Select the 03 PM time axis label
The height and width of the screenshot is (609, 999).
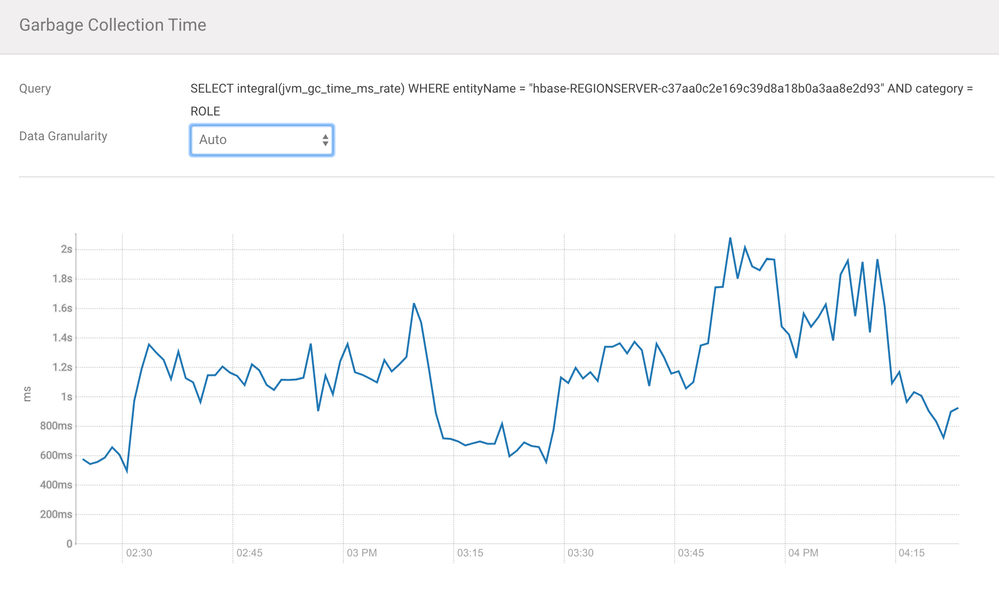[x=361, y=553]
